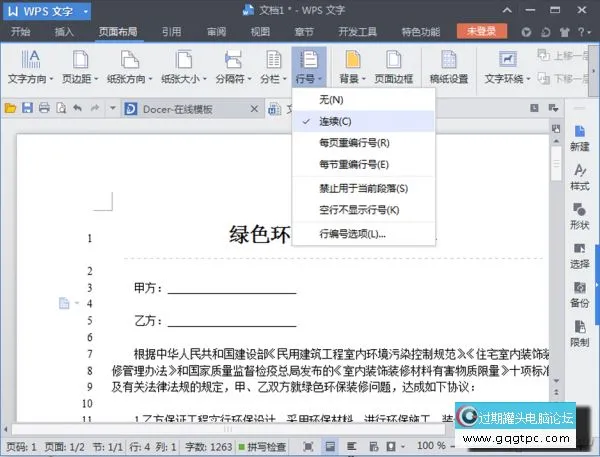Redo the last action
This screenshot has width=600, height=457.
pos(95,108)
